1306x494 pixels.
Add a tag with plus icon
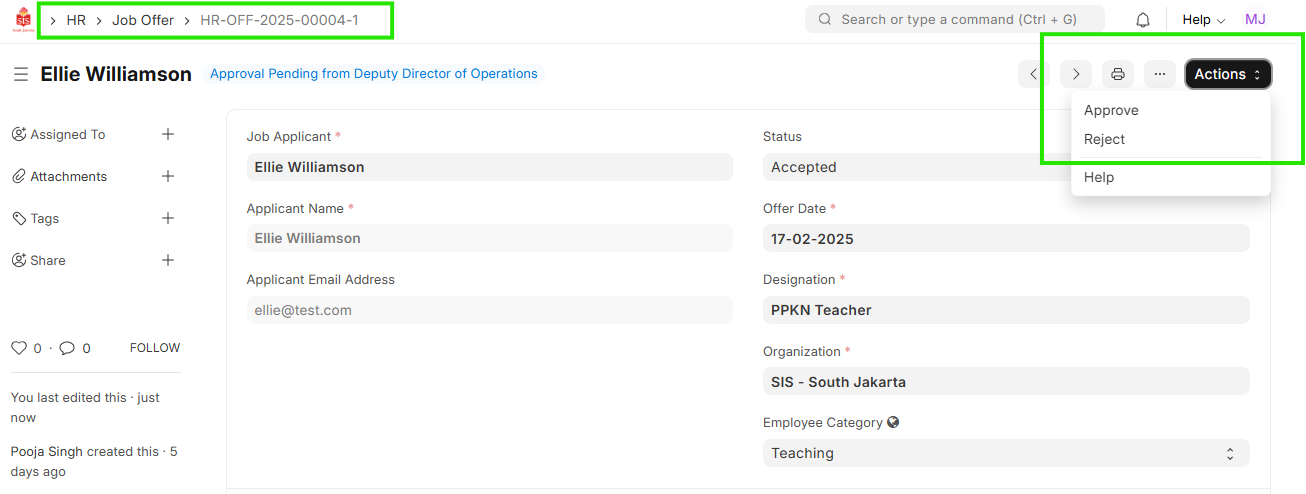(168, 218)
